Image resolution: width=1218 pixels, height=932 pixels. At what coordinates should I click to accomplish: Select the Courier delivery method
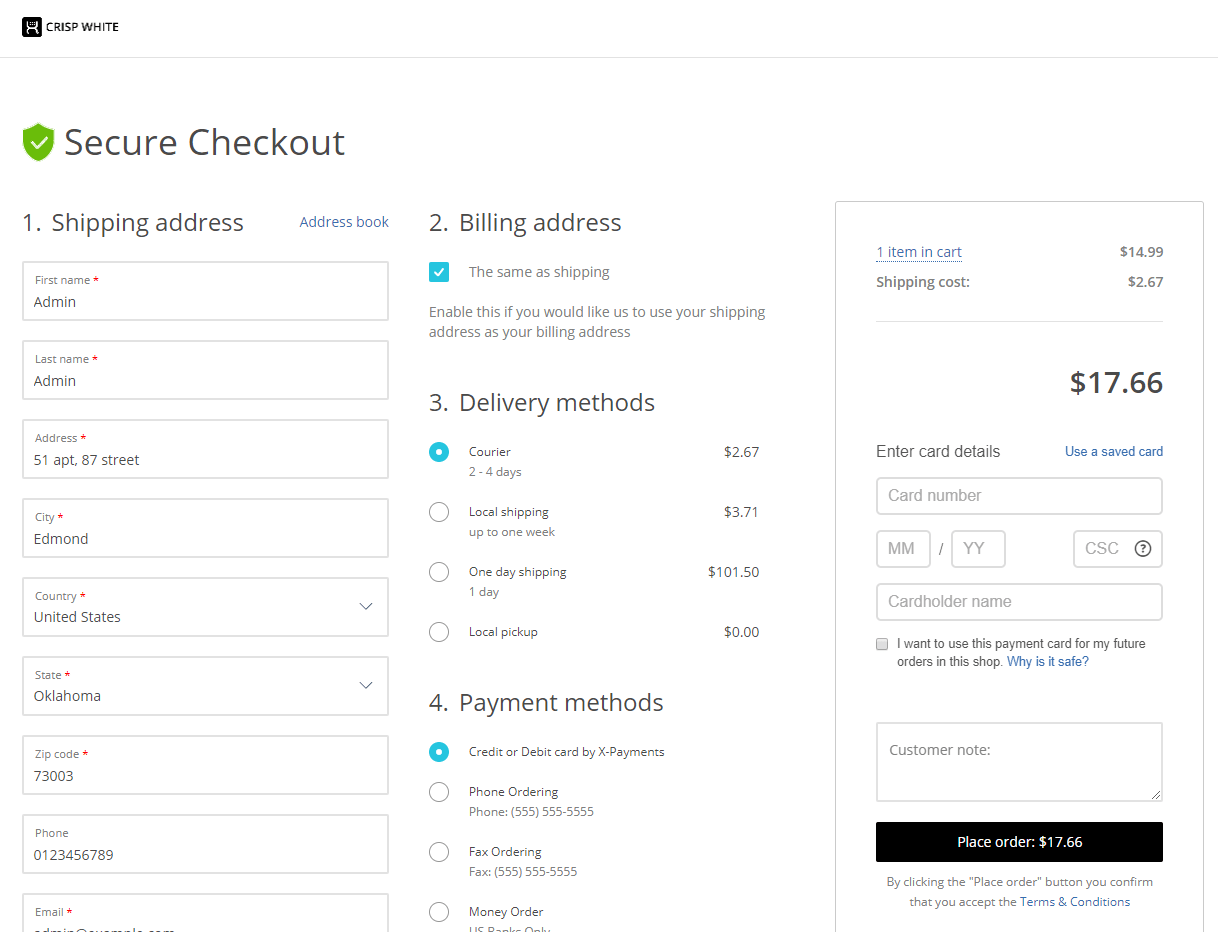coord(439,452)
